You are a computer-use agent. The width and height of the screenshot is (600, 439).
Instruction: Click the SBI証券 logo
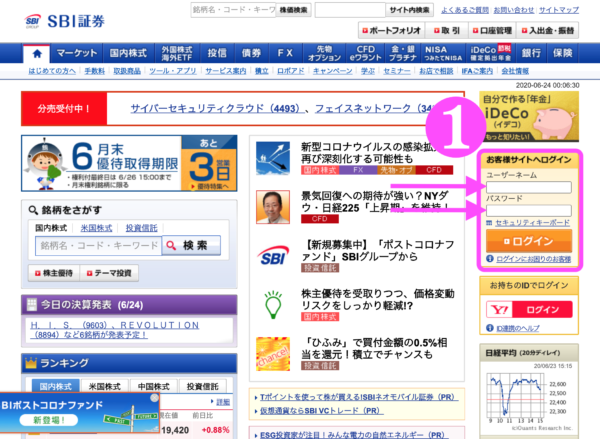pyautogui.click(x=65, y=21)
